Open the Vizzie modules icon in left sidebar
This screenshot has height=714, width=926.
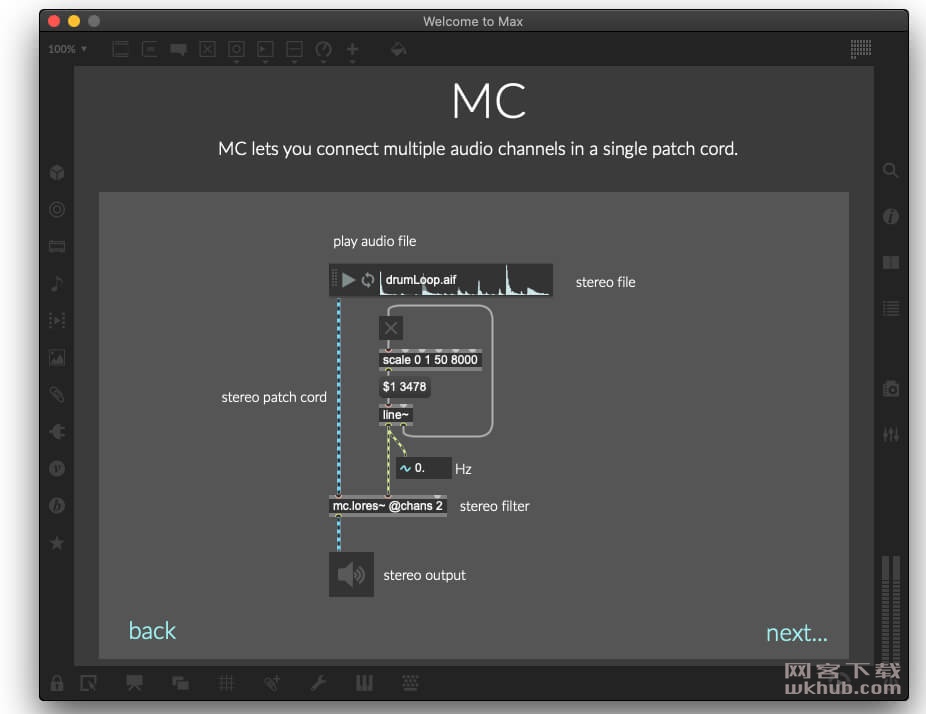57,468
